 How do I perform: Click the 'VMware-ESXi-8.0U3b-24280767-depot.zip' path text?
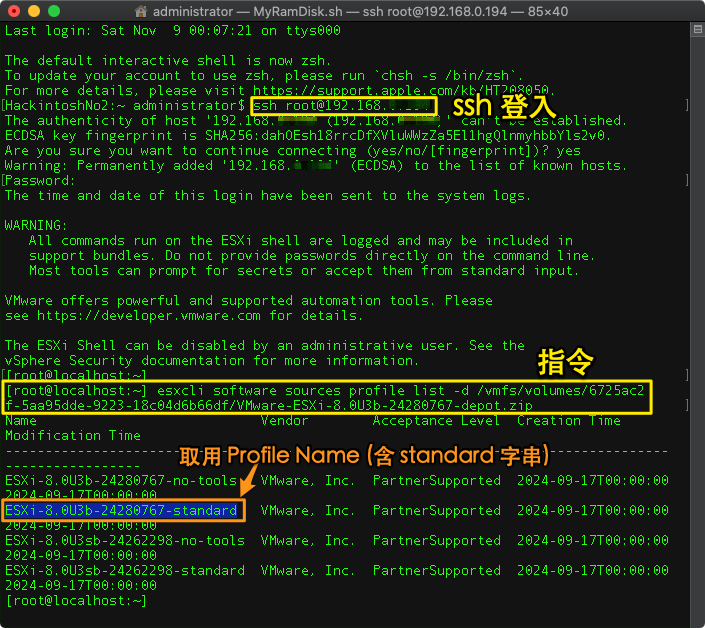point(385,405)
